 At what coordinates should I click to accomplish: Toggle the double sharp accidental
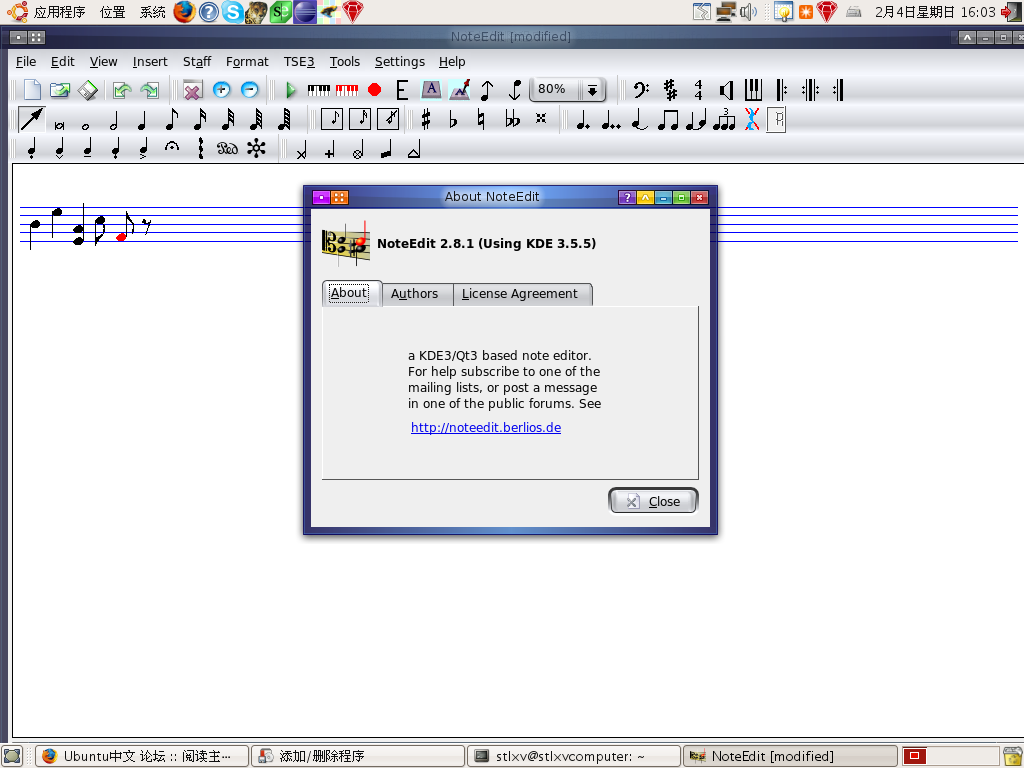(x=541, y=118)
